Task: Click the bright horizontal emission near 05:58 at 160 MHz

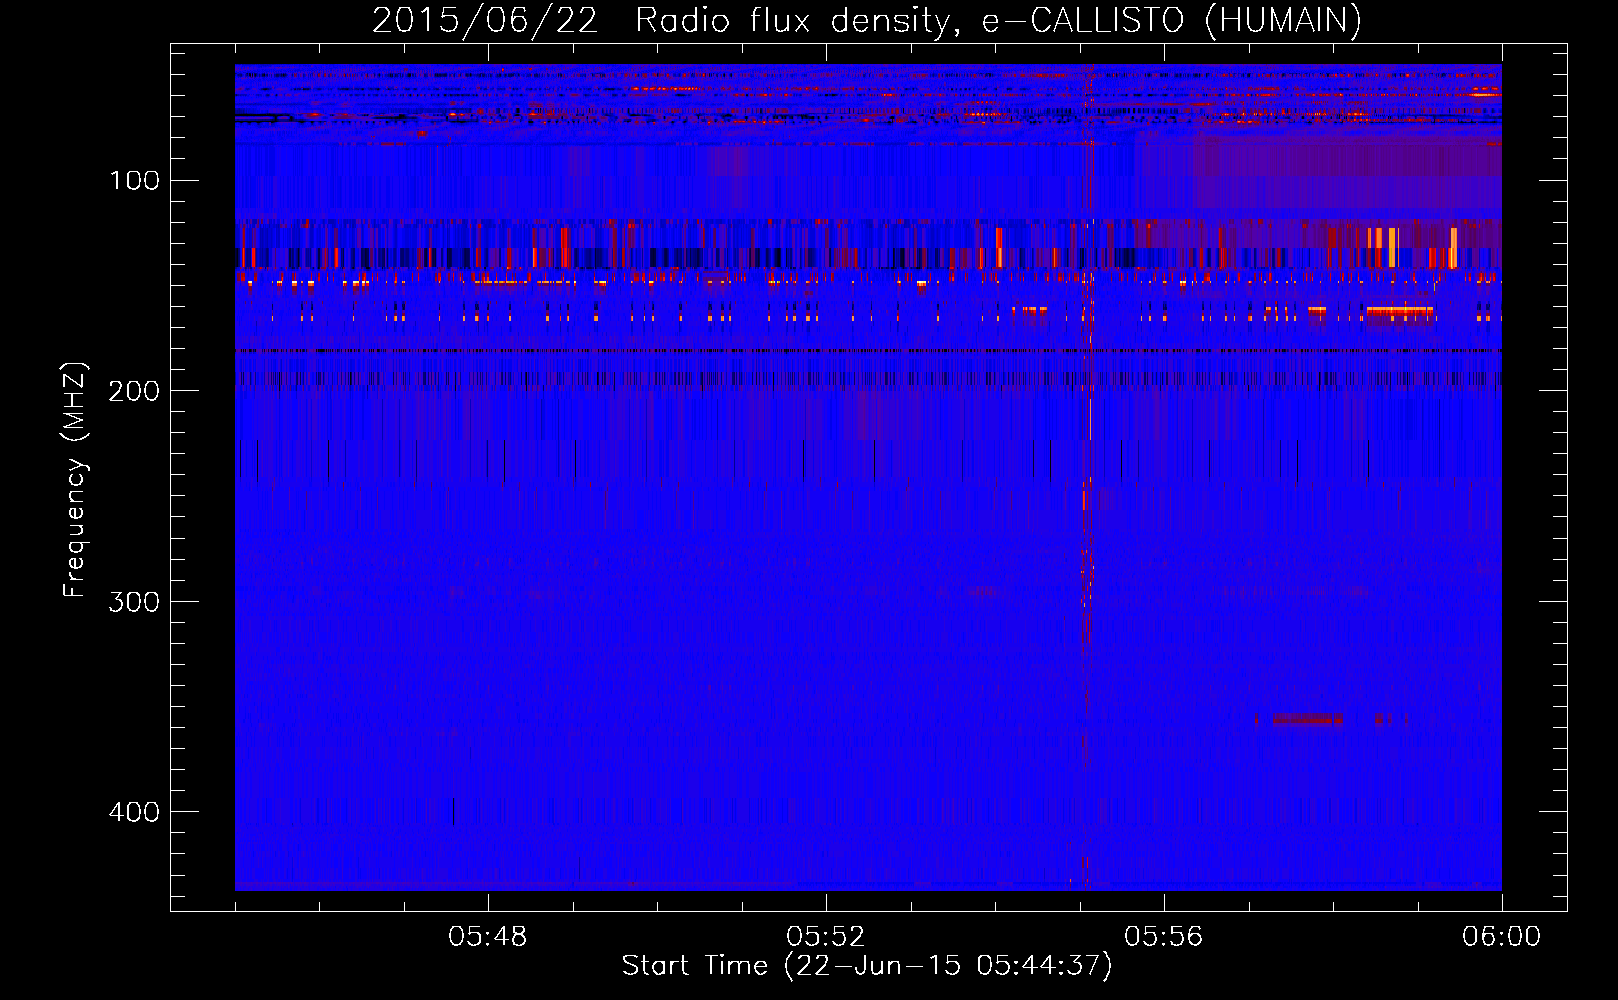Action: 1400,312
